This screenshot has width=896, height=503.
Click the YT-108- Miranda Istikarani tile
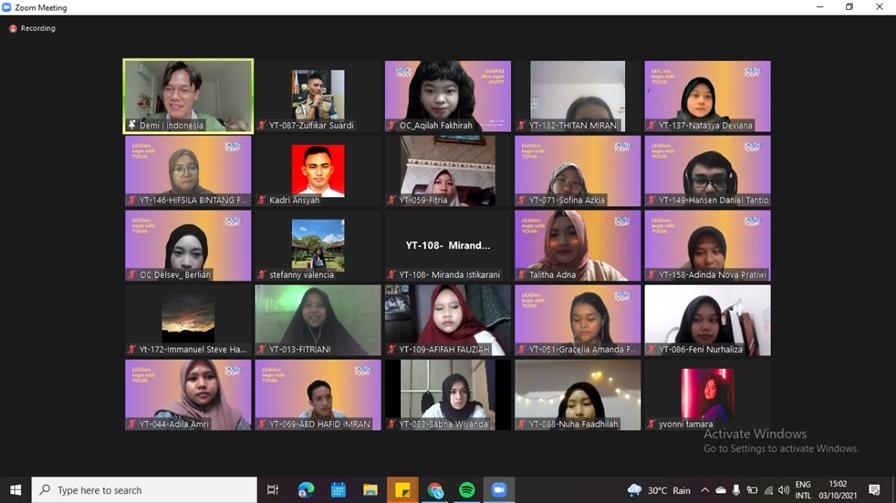point(448,246)
